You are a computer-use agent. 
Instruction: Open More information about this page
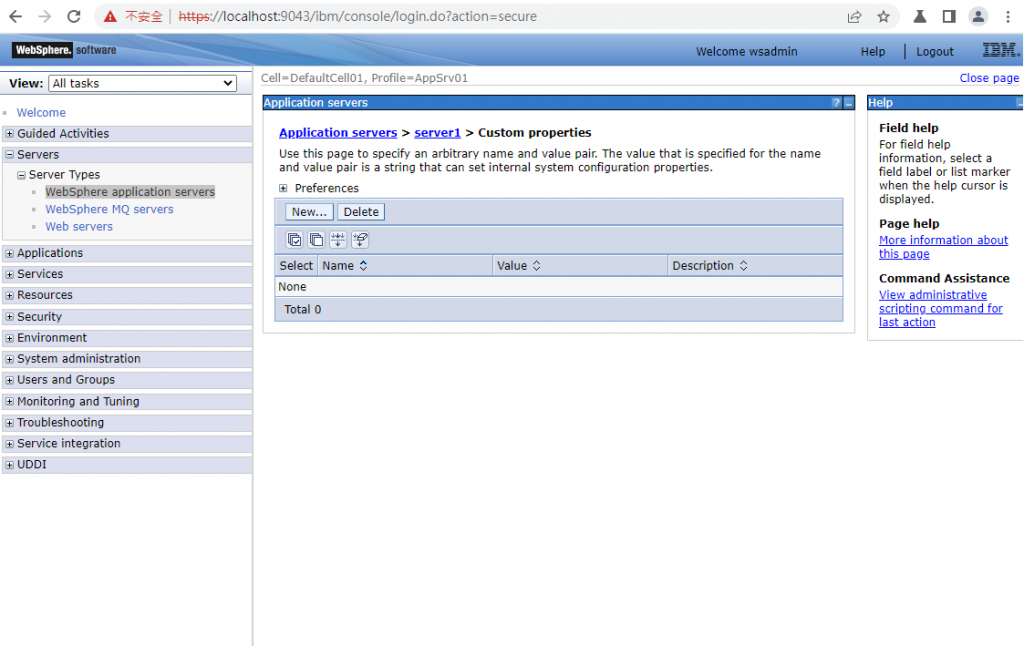[x=943, y=247]
